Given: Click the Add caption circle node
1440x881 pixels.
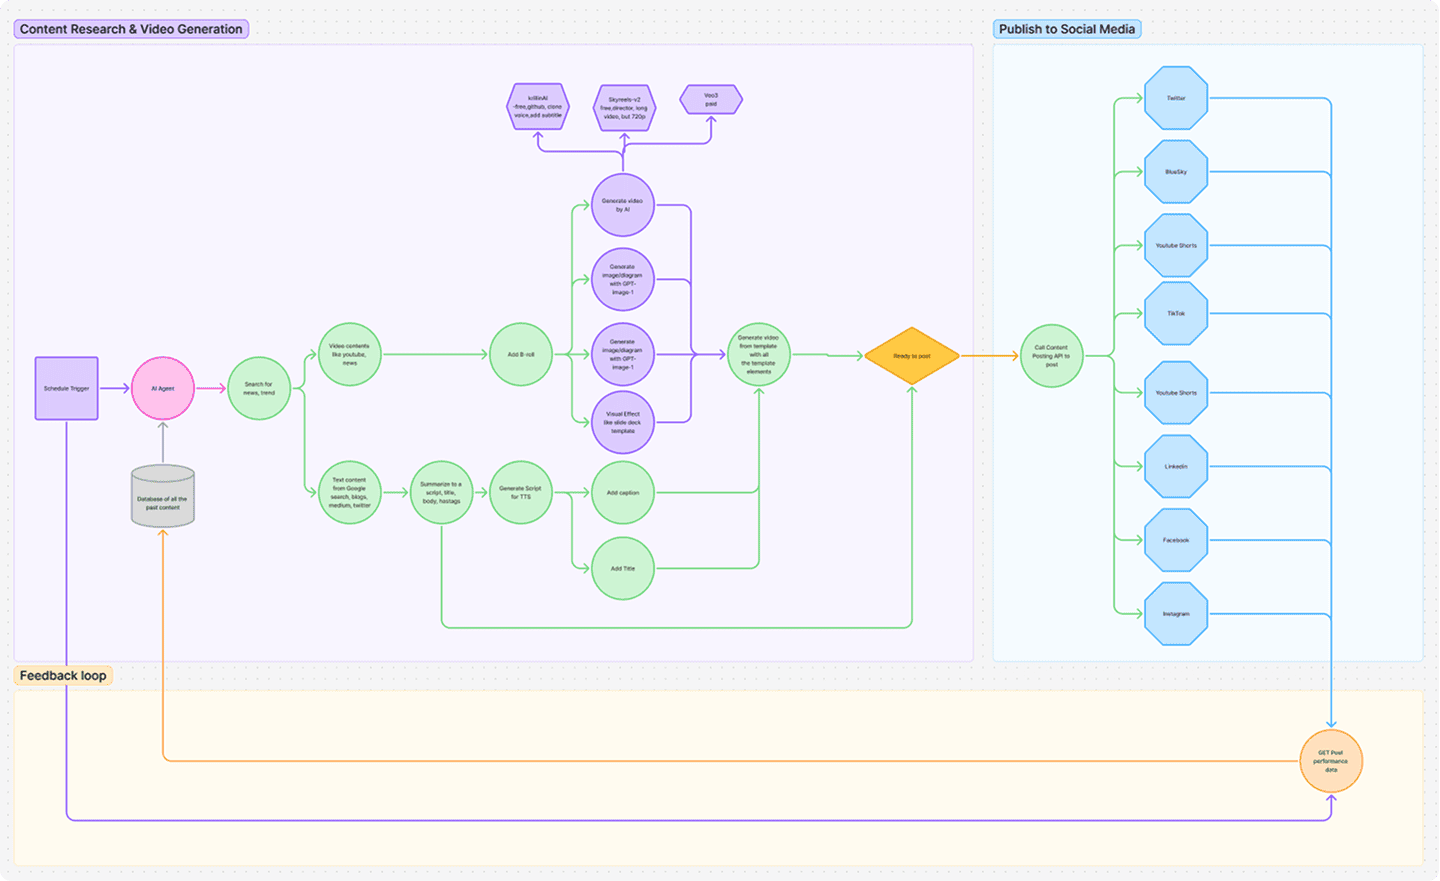Looking at the screenshot, I should (622, 493).
